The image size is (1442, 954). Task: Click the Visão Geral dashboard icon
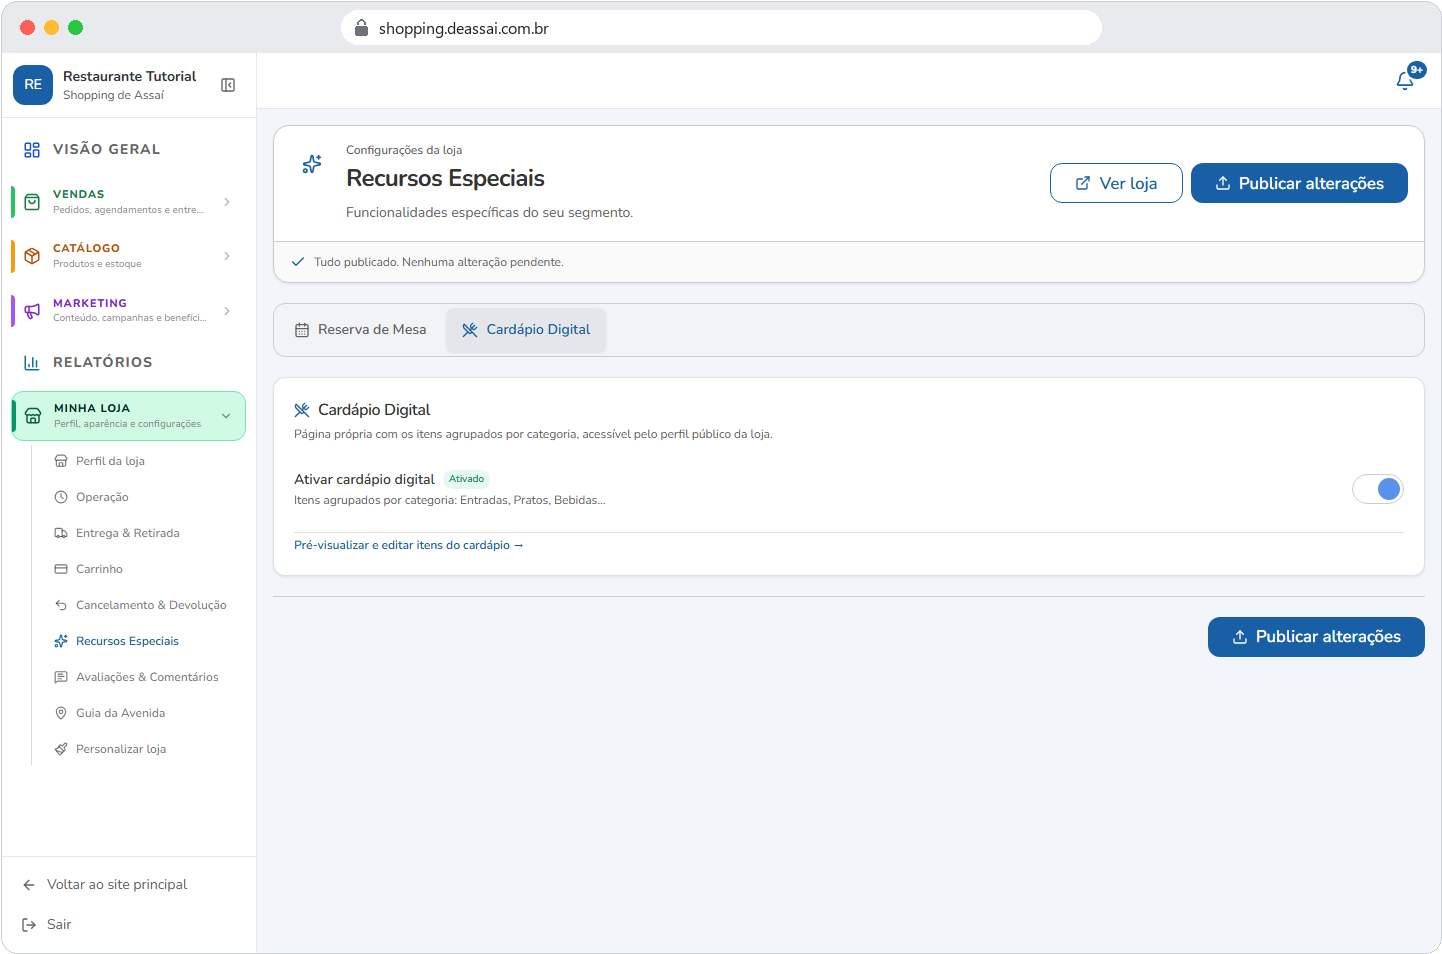click(x=32, y=150)
